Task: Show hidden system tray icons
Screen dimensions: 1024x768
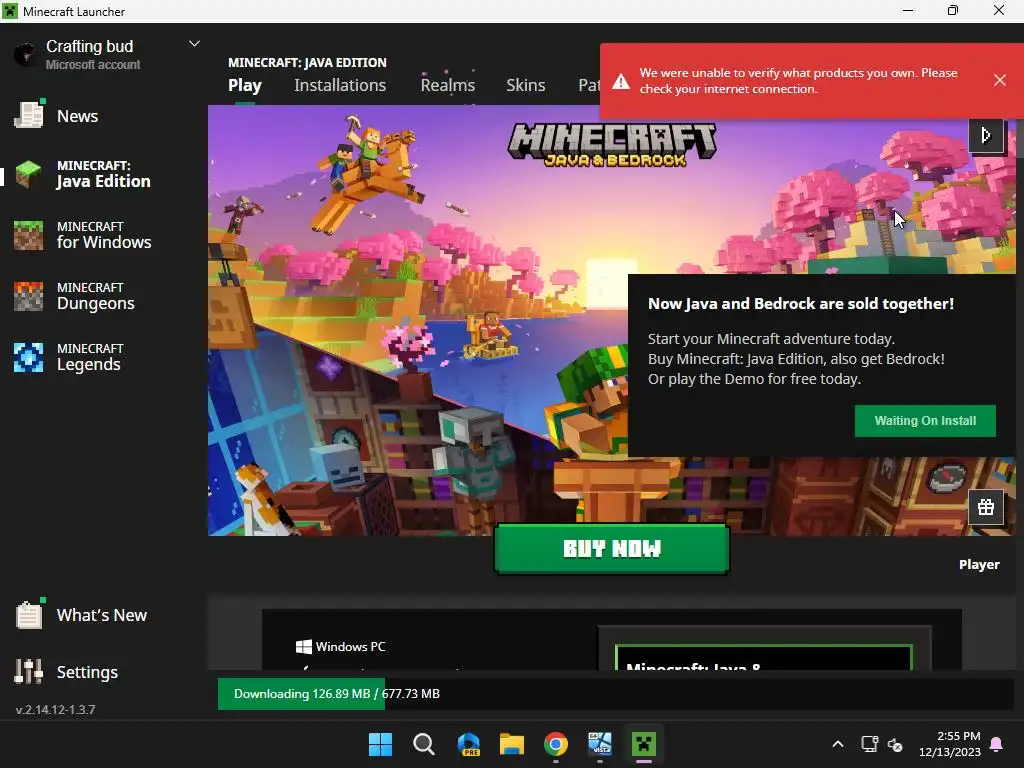Action: (x=838, y=744)
